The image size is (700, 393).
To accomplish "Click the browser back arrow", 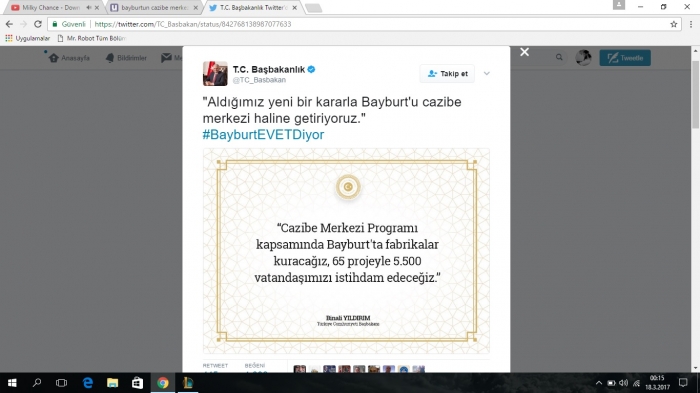I will coord(9,24).
